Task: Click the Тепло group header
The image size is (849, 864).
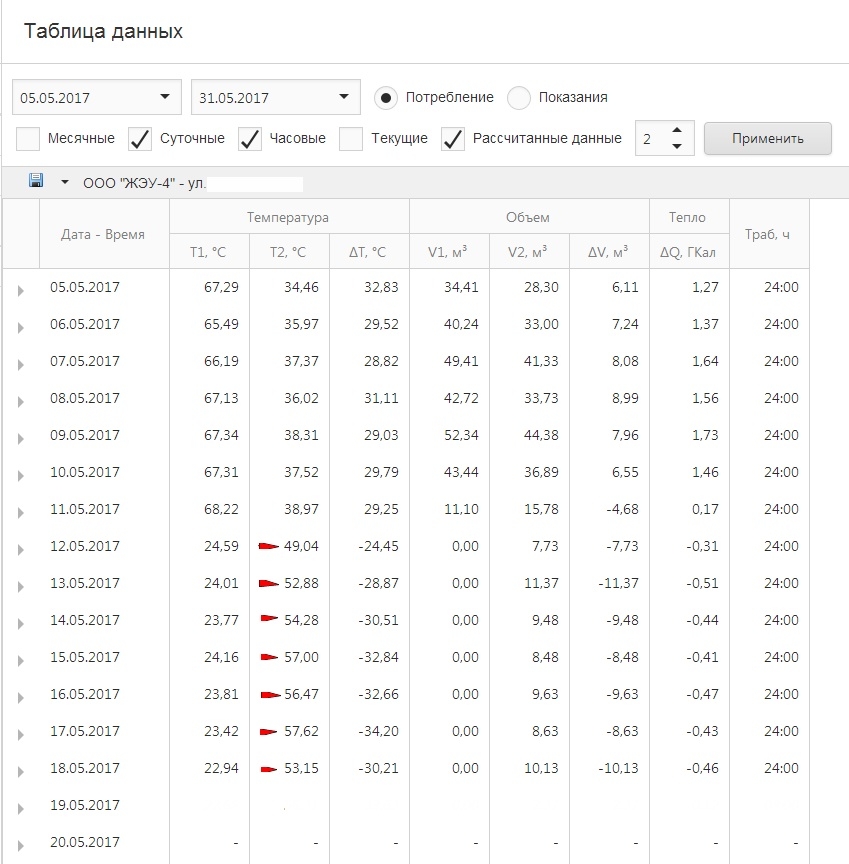Action: click(x=689, y=217)
